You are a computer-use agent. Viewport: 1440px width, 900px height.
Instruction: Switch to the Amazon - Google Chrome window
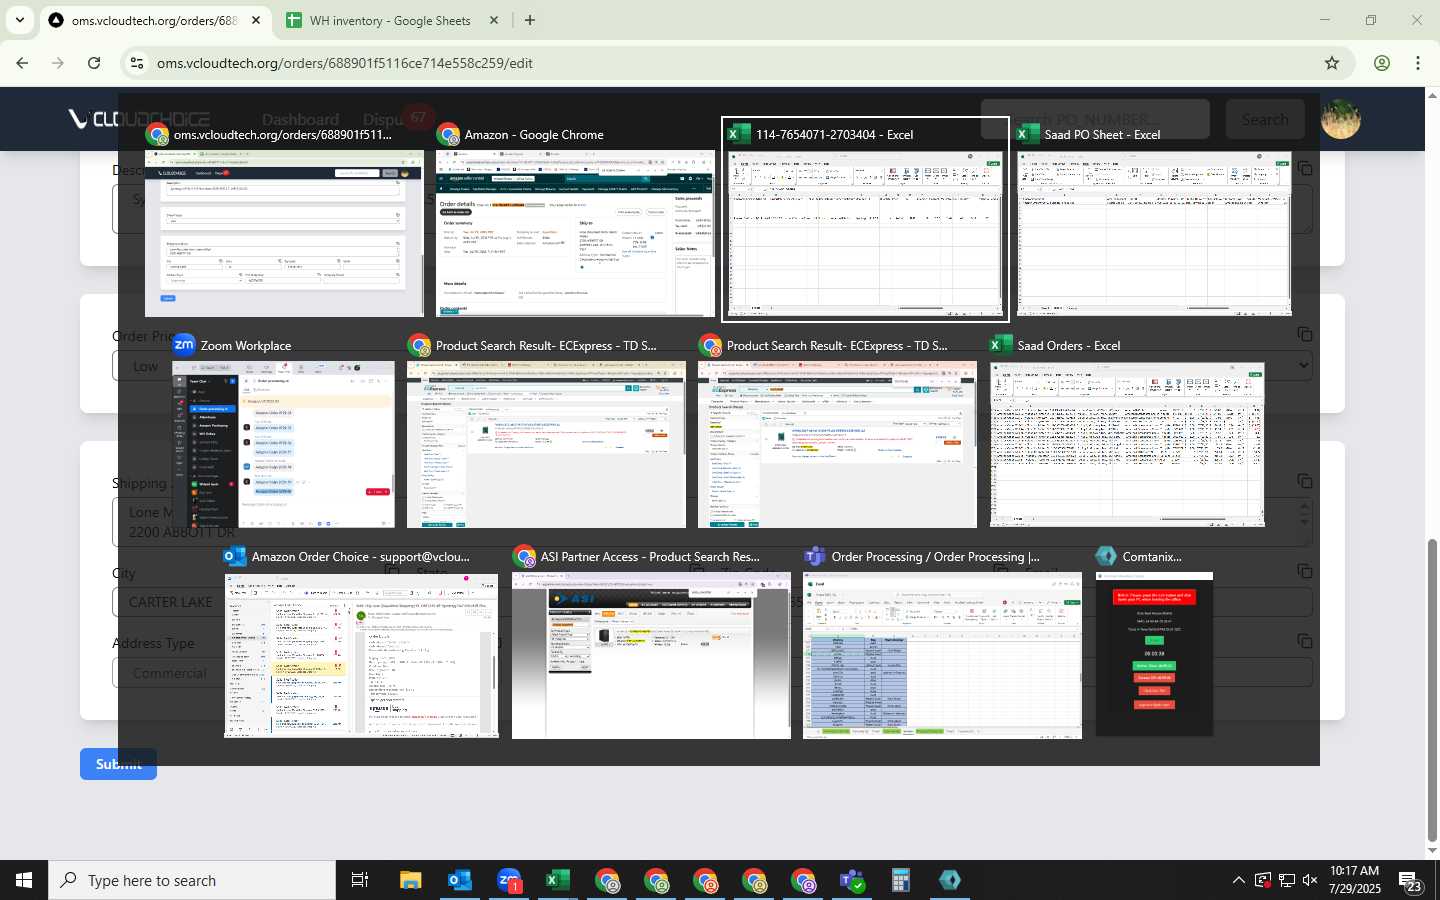(575, 234)
